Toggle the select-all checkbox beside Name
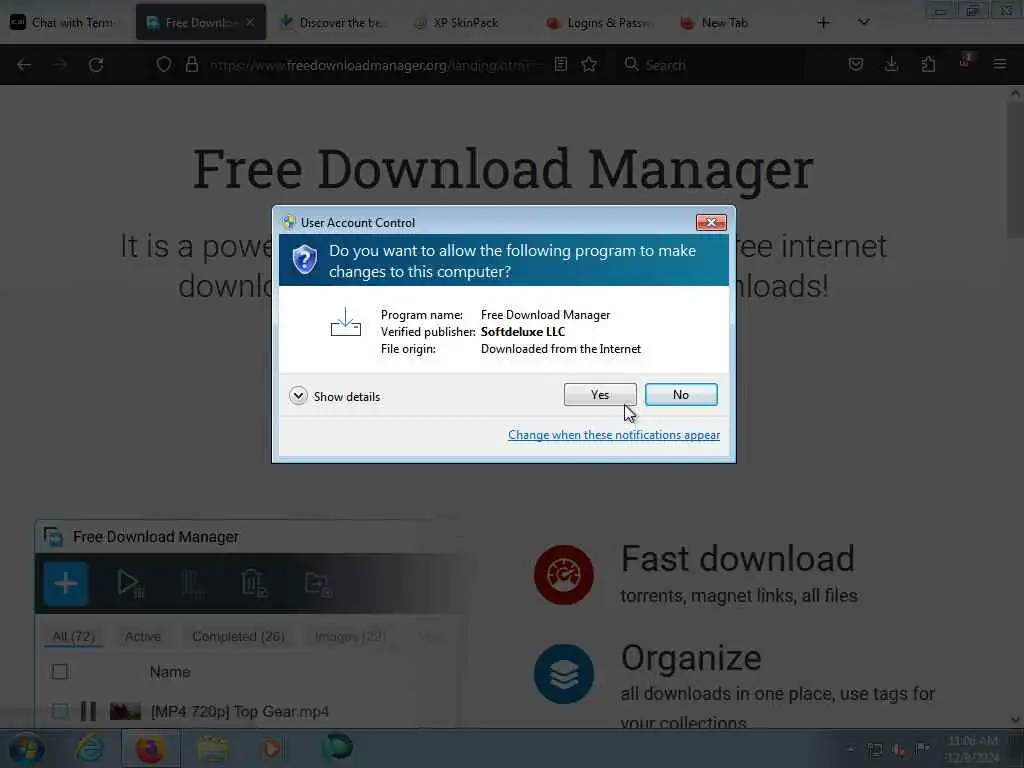This screenshot has width=1024, height=768. (60, 671)
